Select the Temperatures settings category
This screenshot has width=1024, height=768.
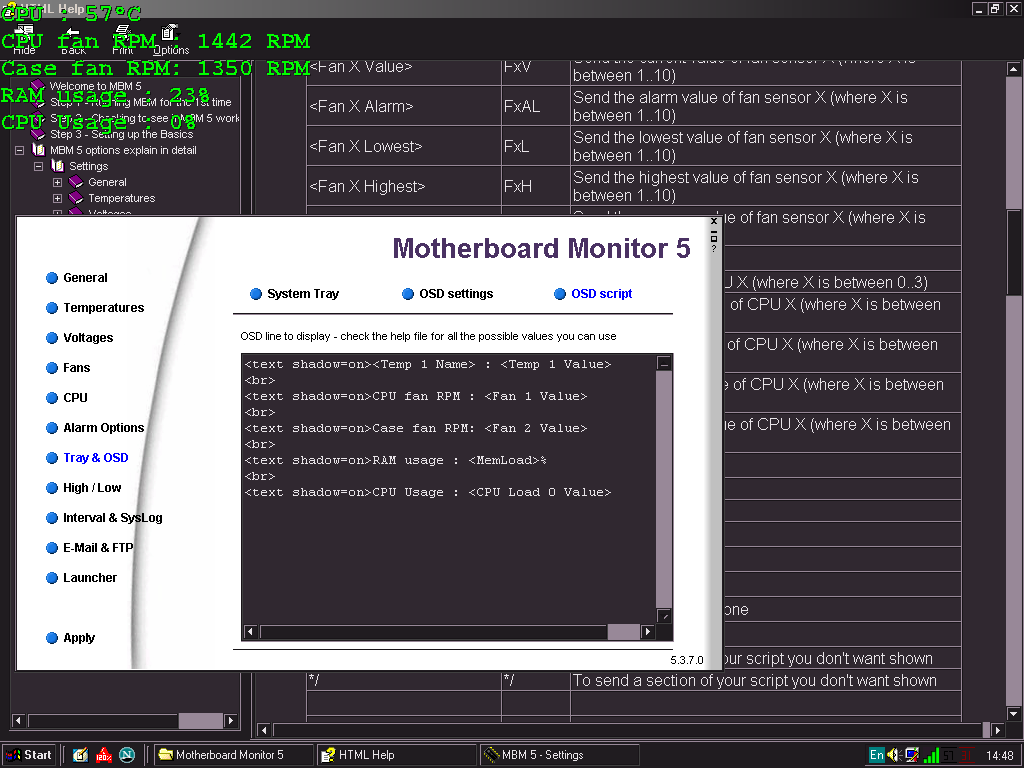103,308
